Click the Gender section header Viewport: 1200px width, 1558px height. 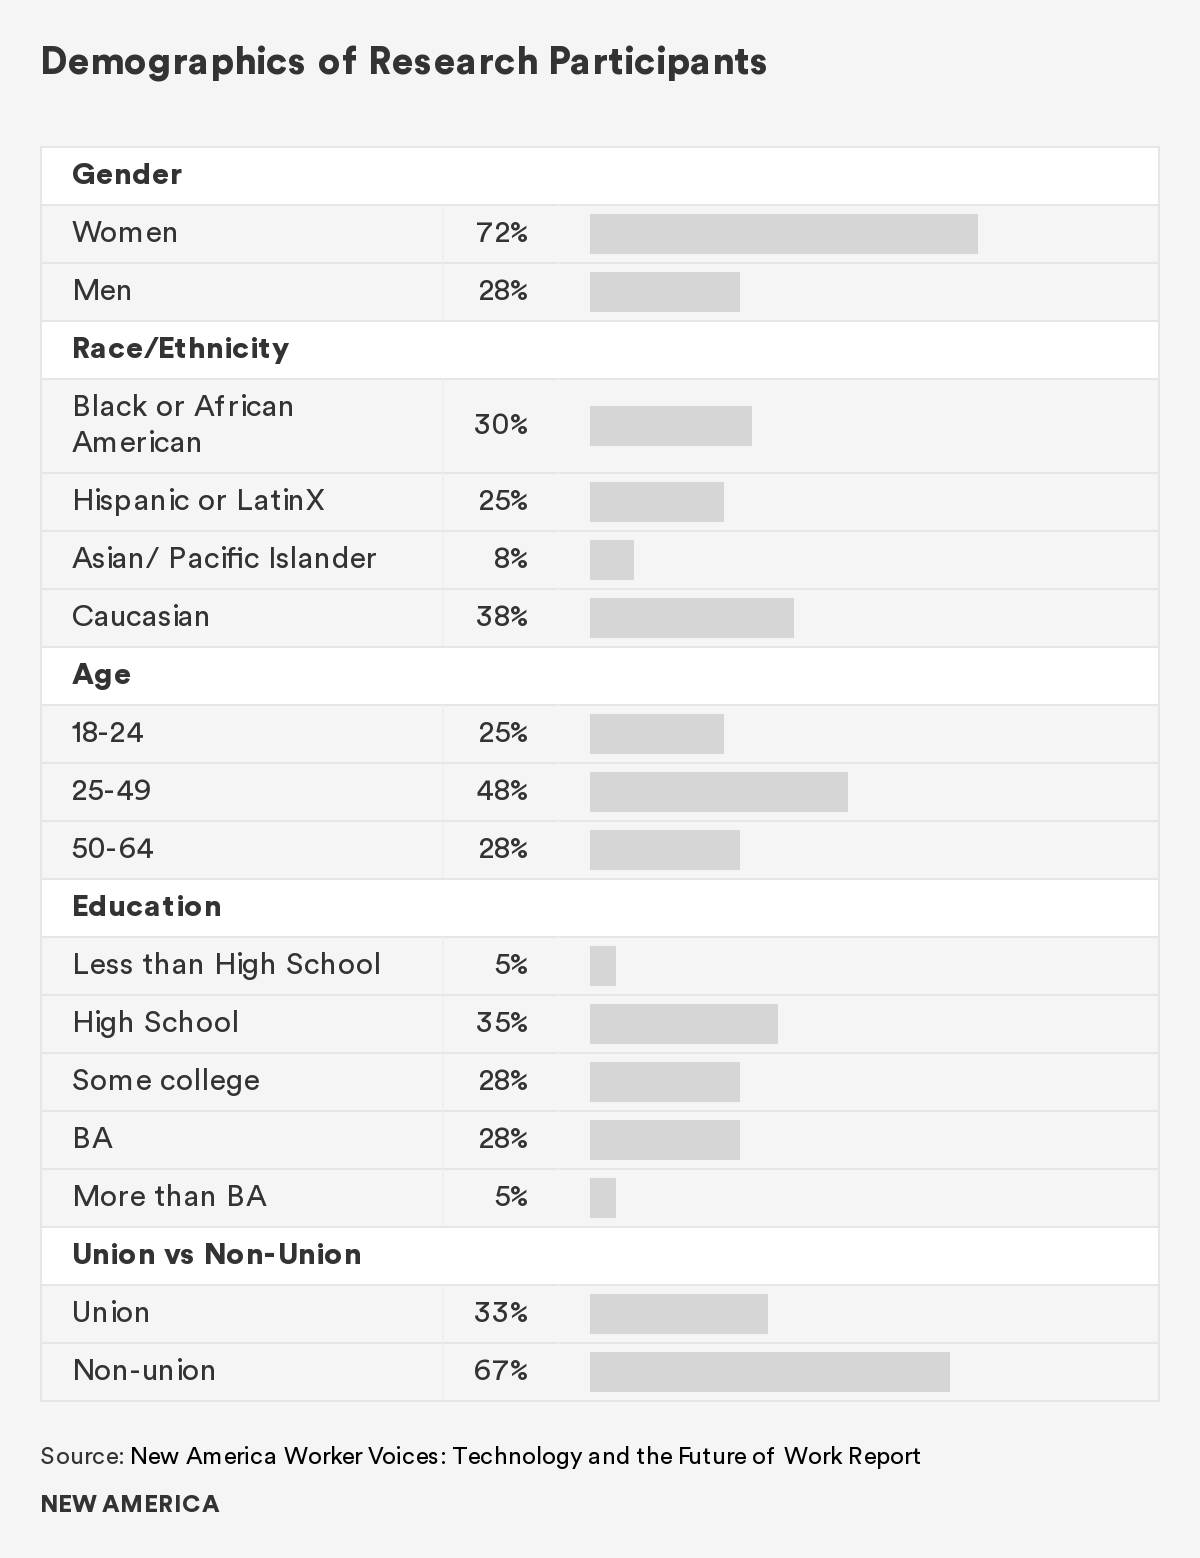click(127, 175)
